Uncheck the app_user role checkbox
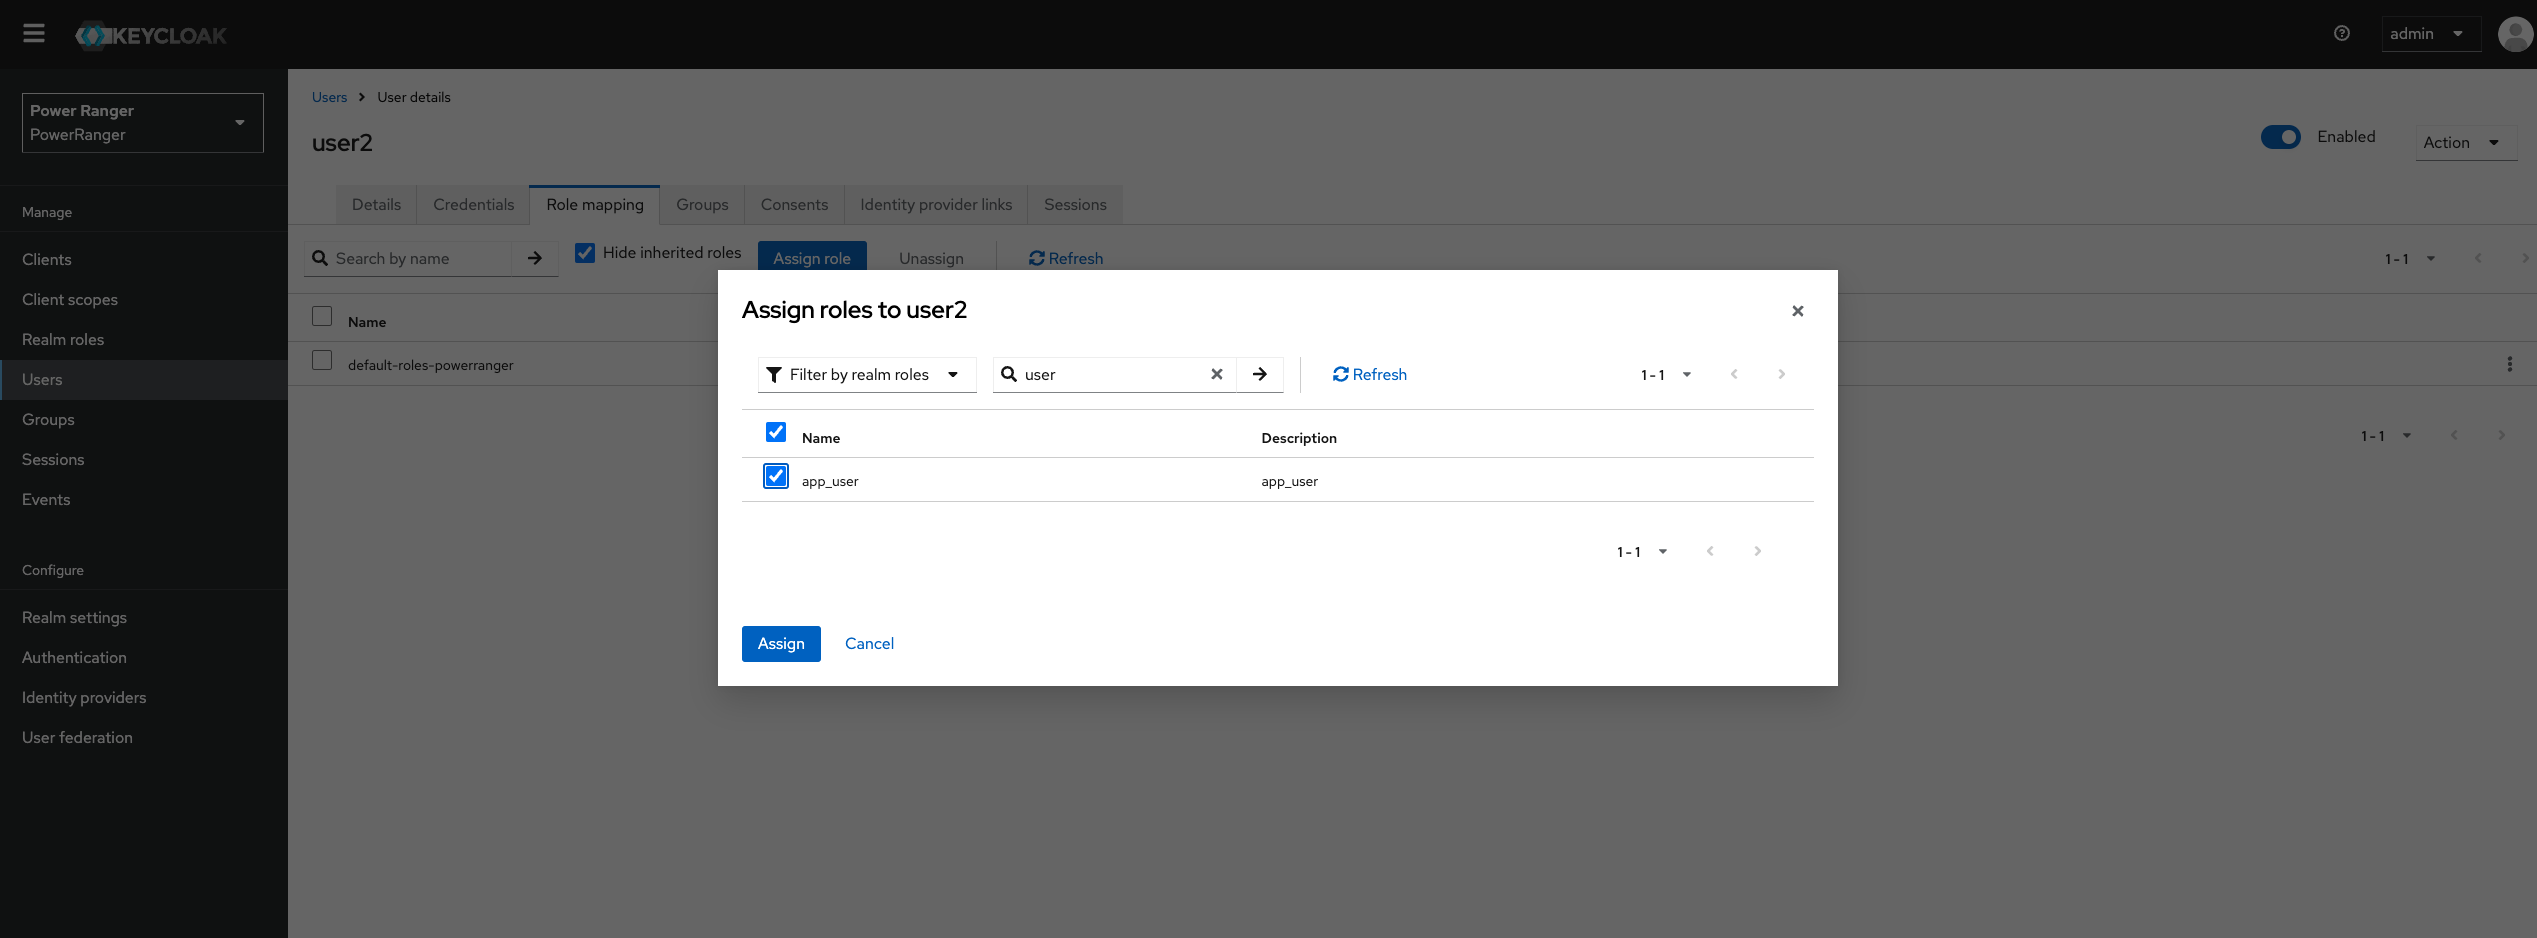The height and width of the screenshot is (938, 2537). tap(776, 476)
